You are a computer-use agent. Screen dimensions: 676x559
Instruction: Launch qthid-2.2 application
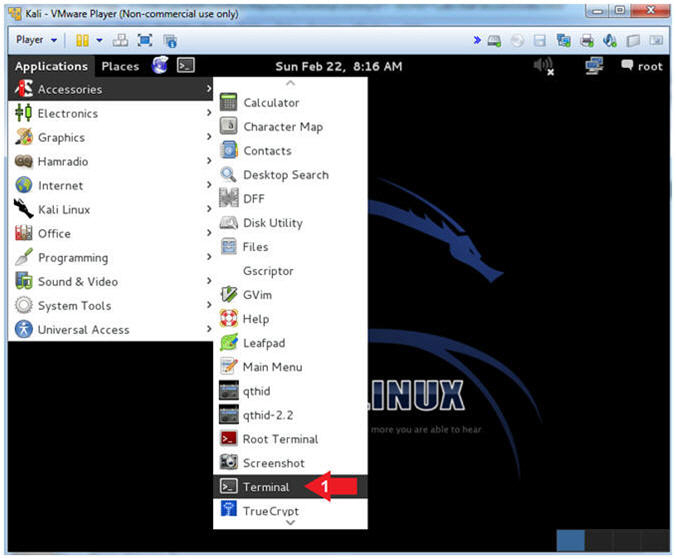(x=290, y=415)
